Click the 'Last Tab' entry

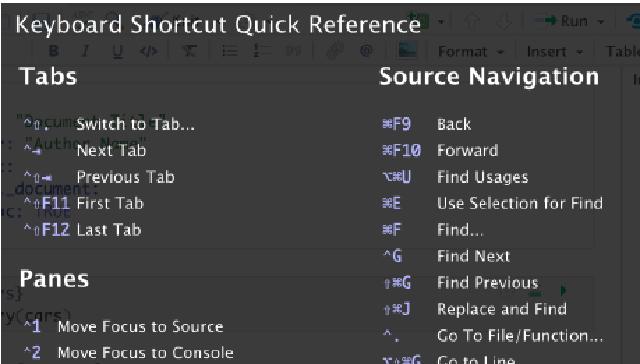109,230
